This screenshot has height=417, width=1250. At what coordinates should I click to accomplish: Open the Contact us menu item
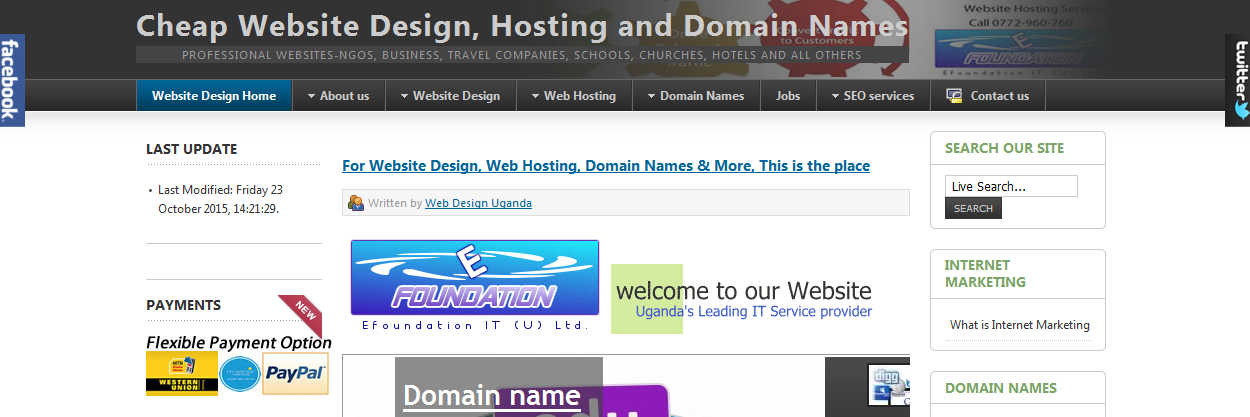tap(988, 96)
